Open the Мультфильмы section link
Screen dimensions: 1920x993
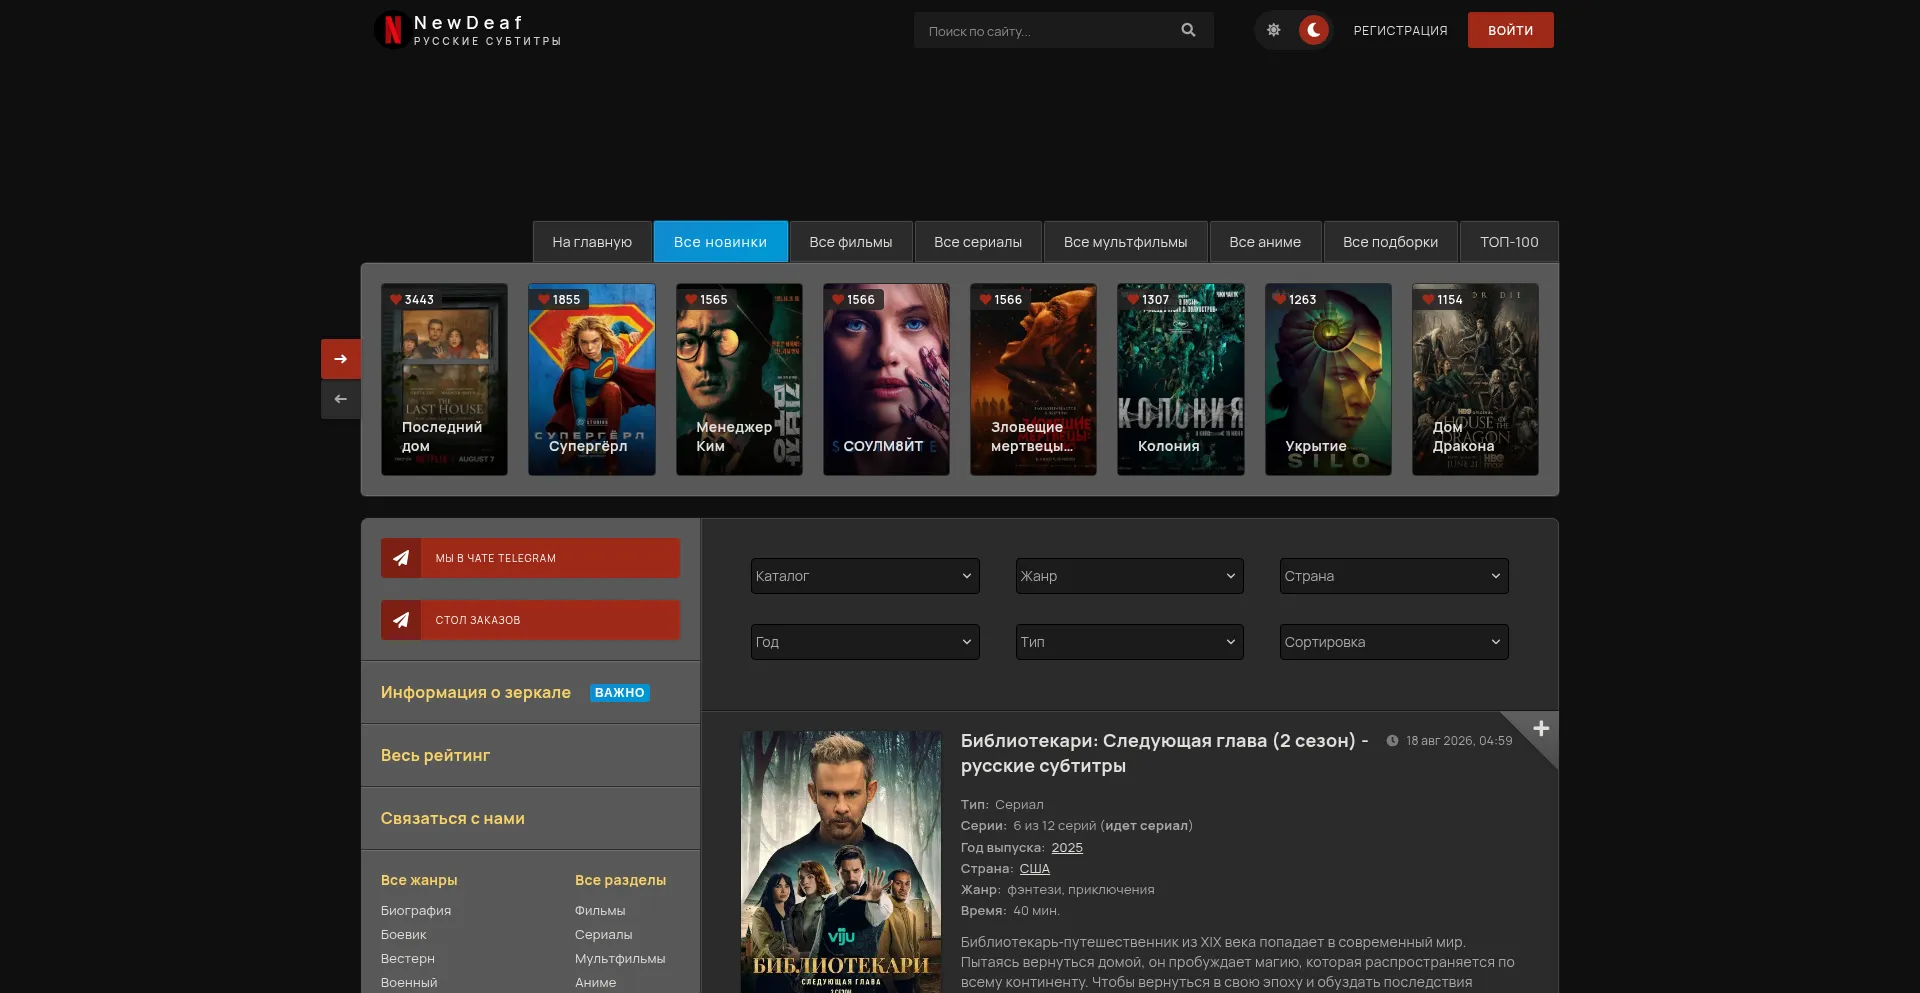(x=620, y=958)
